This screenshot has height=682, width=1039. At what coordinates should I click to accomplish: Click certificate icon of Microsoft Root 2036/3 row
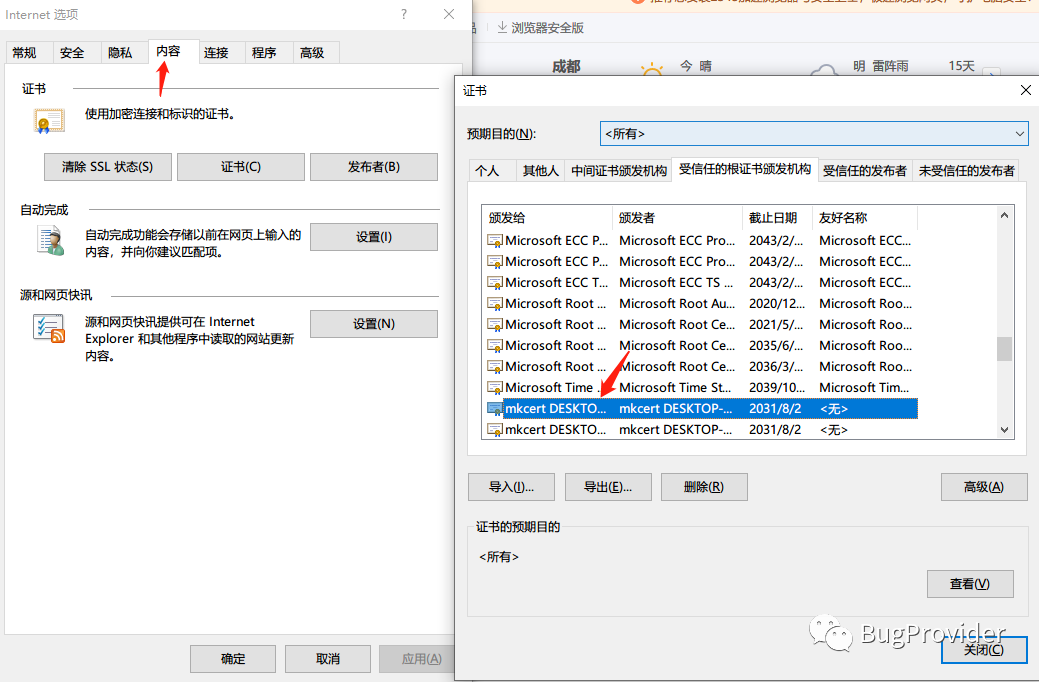494,367
